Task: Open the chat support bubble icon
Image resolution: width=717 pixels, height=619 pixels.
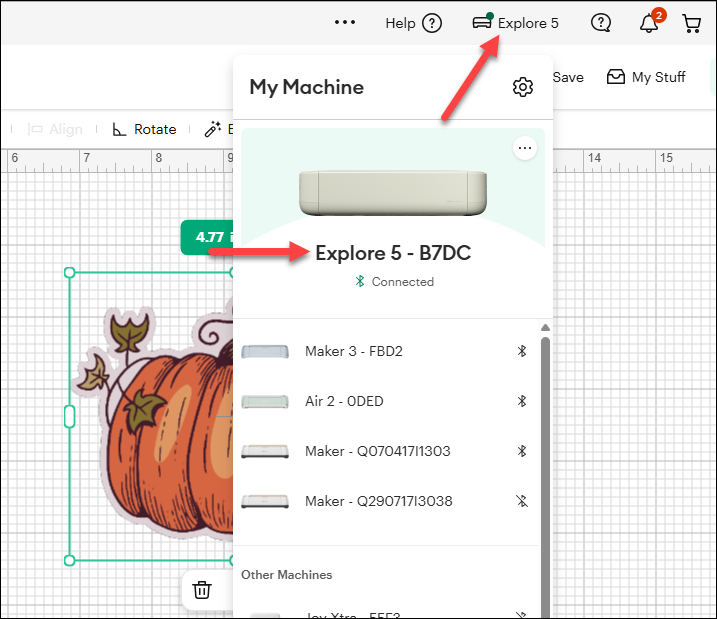Action: click(601, 22)
